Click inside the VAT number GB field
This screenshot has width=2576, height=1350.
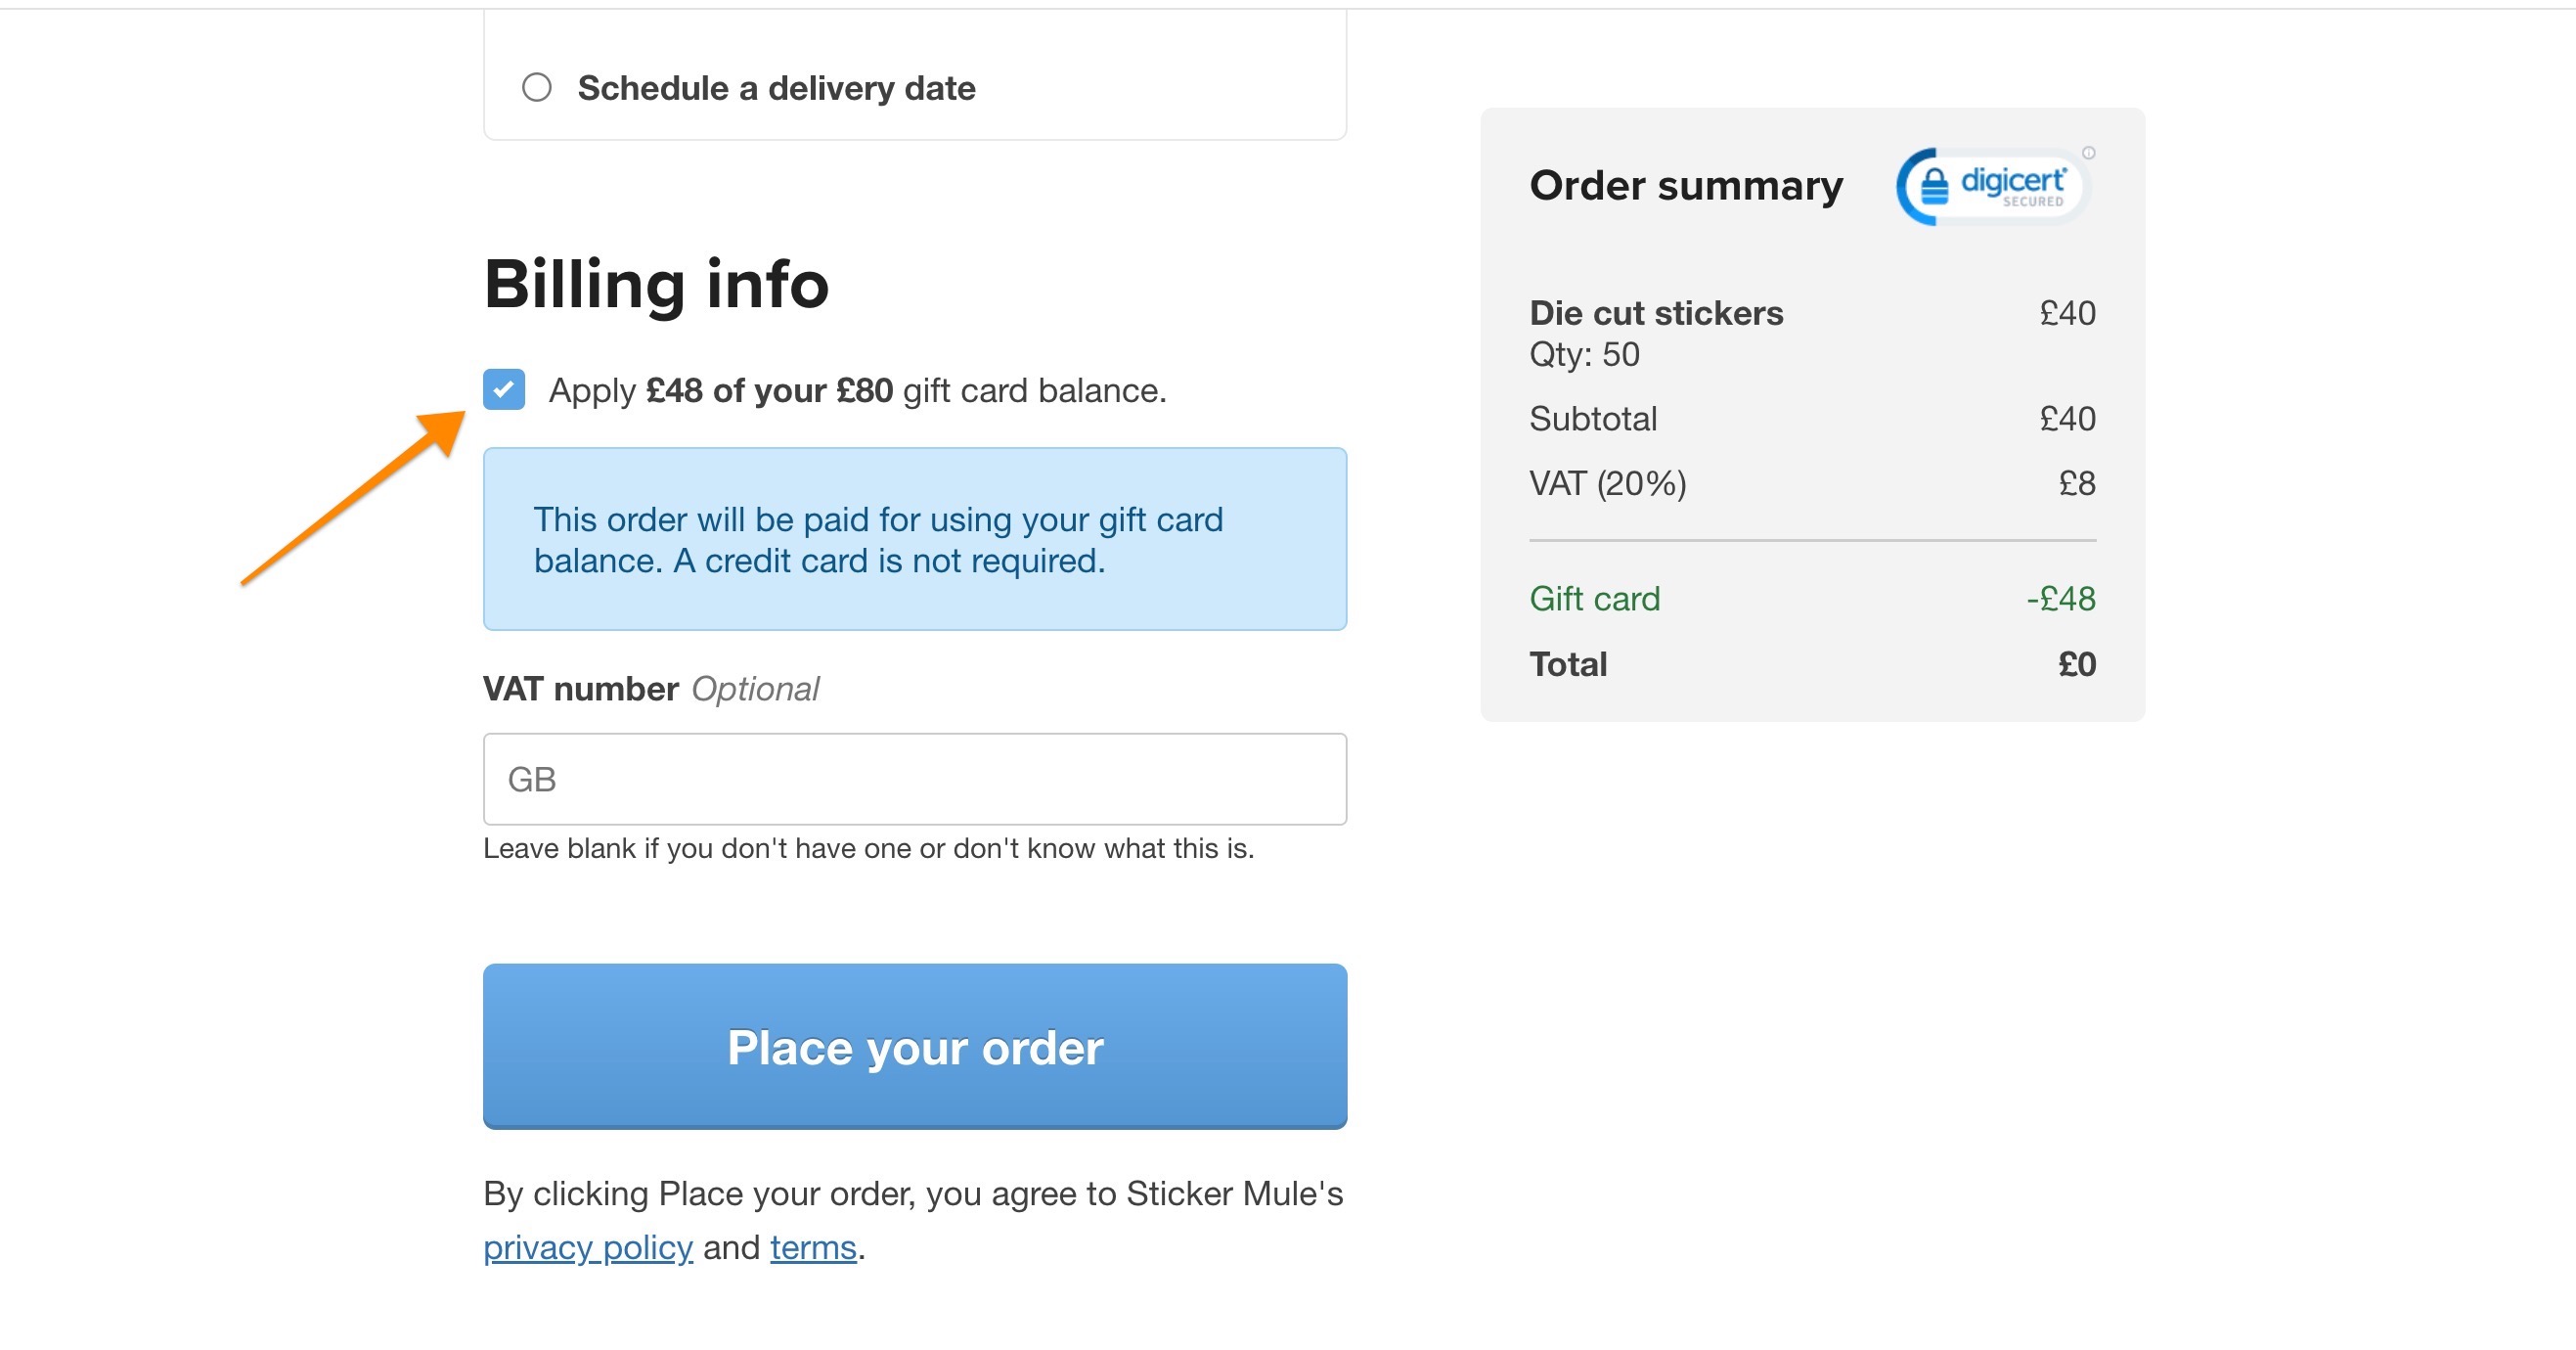coord(915,779)
